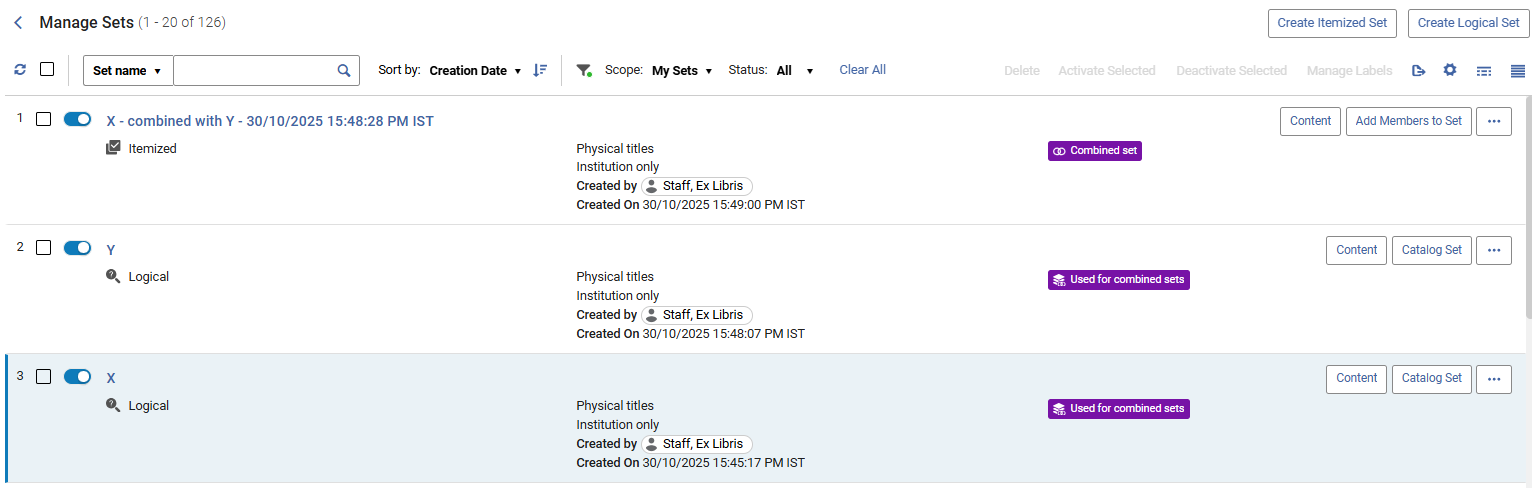Toggle the sort order direction icon
Image resolution: width=1532 pixels, height=488 pixels.
[540, 70]
